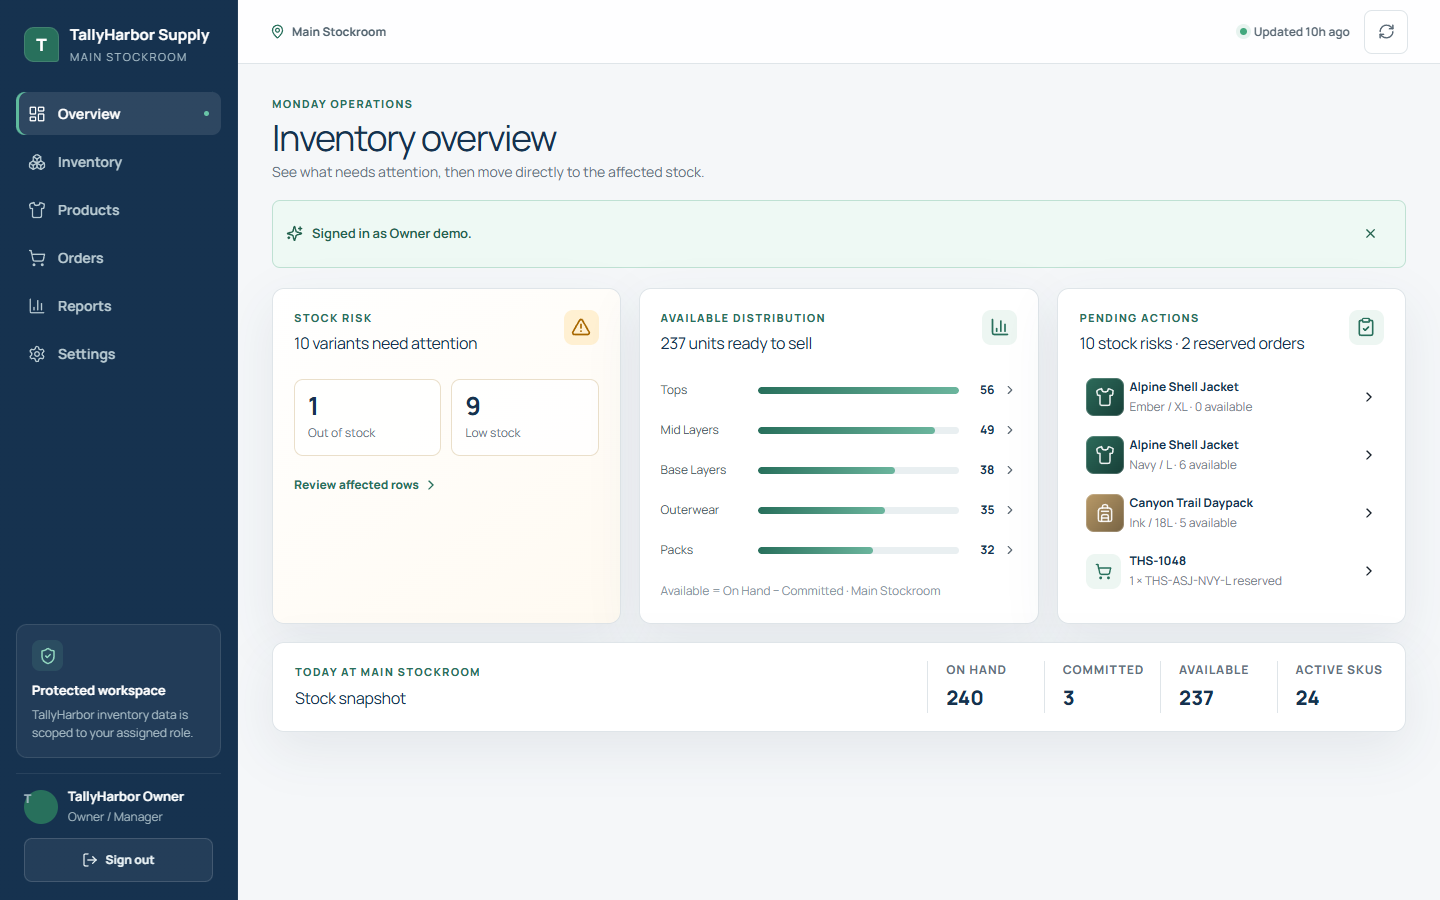Click the Canyon Trail Daypack backpack icon
This screenshot has height=900, width=1440.
click(1104, 513)
